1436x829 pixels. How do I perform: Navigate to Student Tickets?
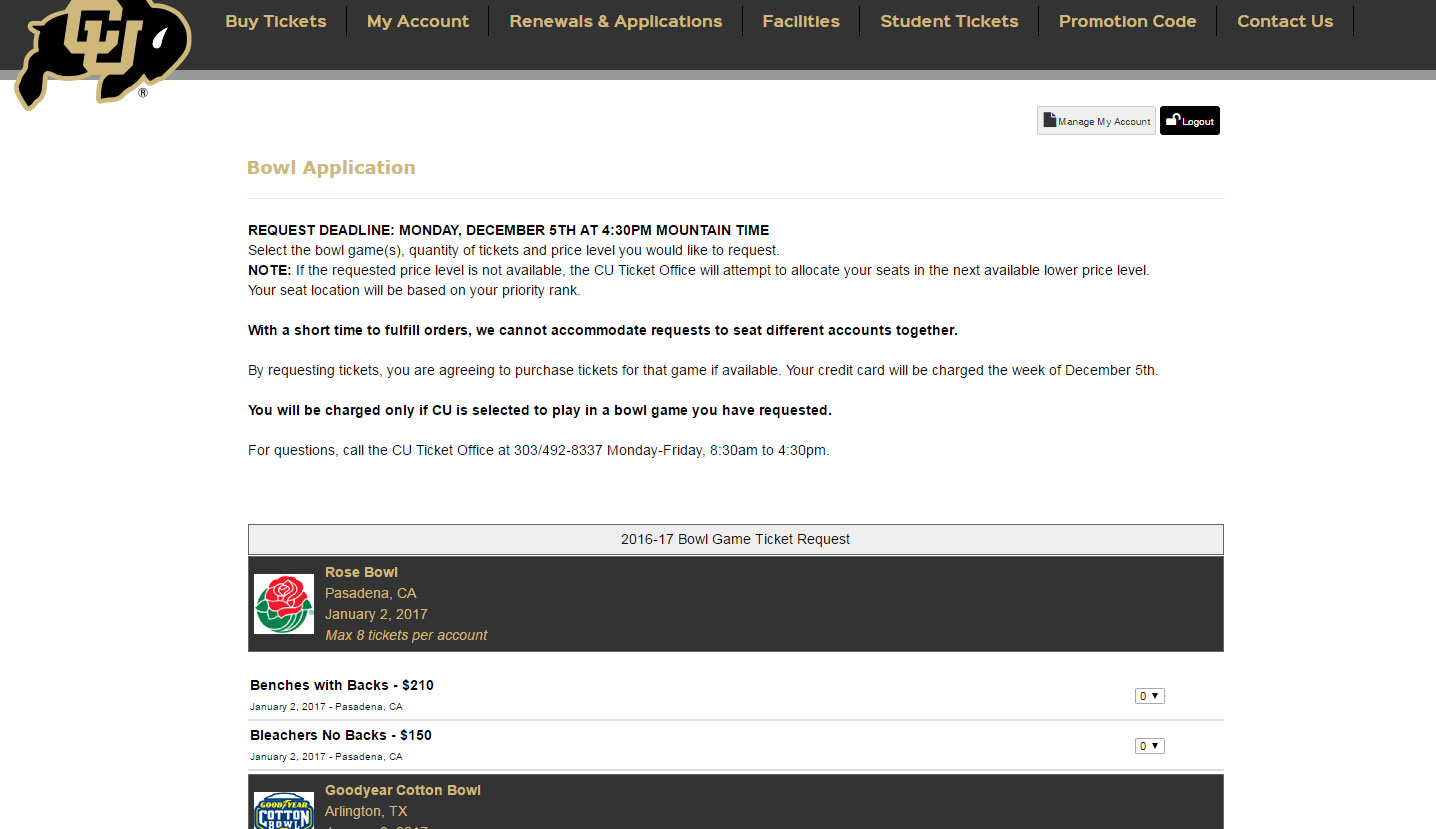coord(949,21)
